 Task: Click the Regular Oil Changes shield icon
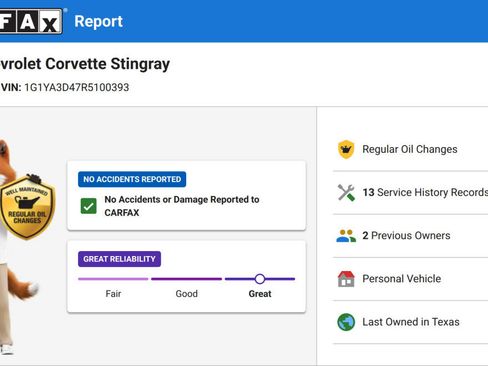[x=346, y=149]
